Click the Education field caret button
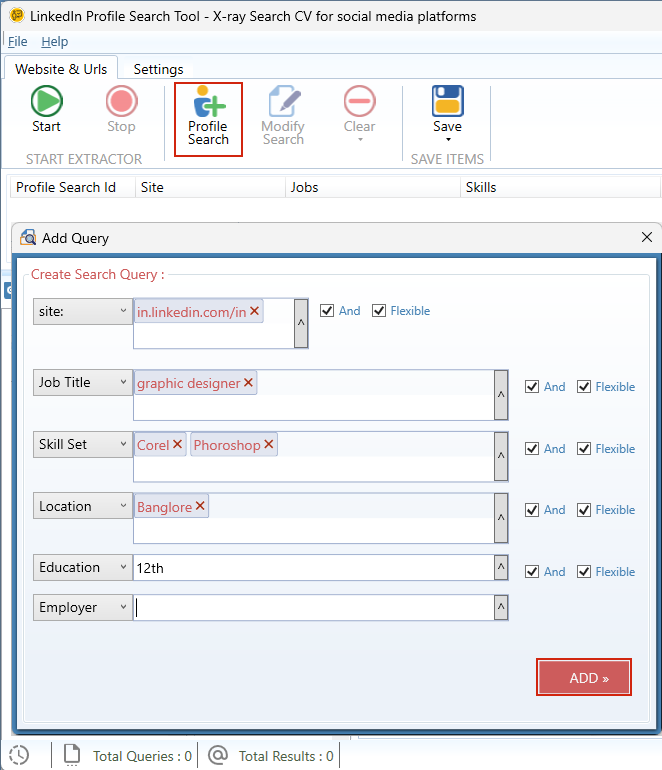This screenshot has width=662, height=770. [x=501, y=568]
